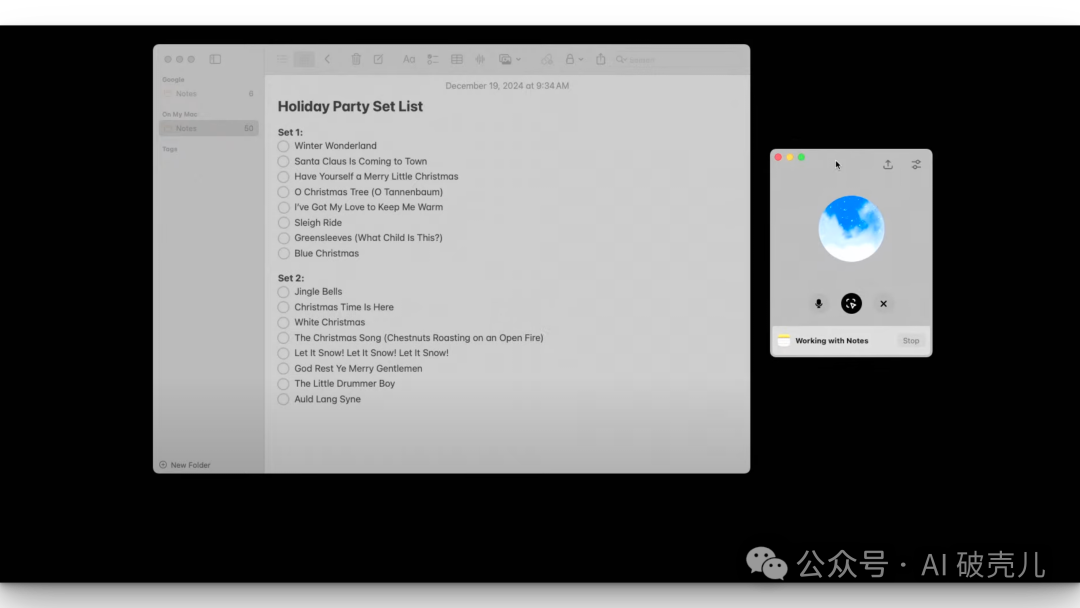1080x608 pixels.
Task: Toggle the Notes sidebar icon
Action: click(215, 60)
